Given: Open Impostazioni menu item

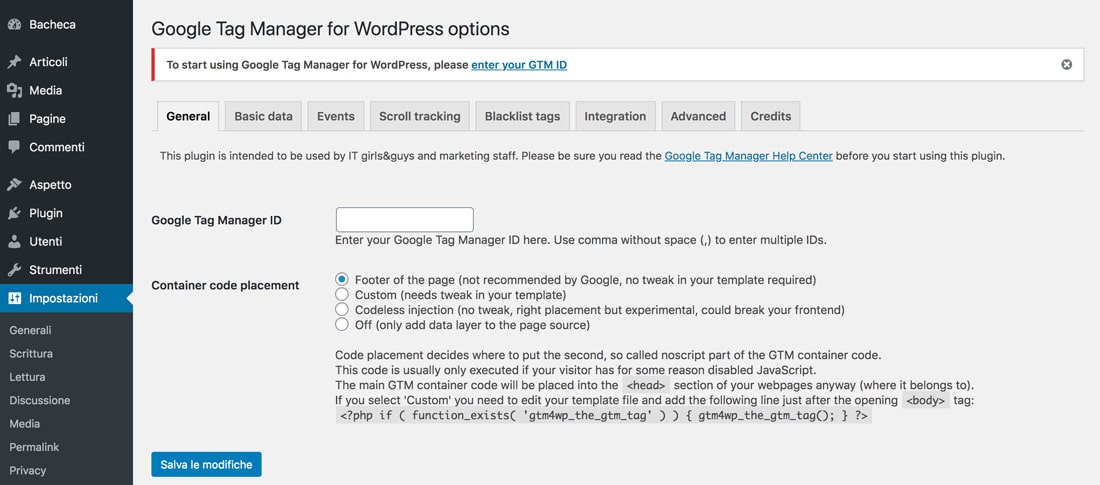Looking at the screenshot, I should 66,298.
